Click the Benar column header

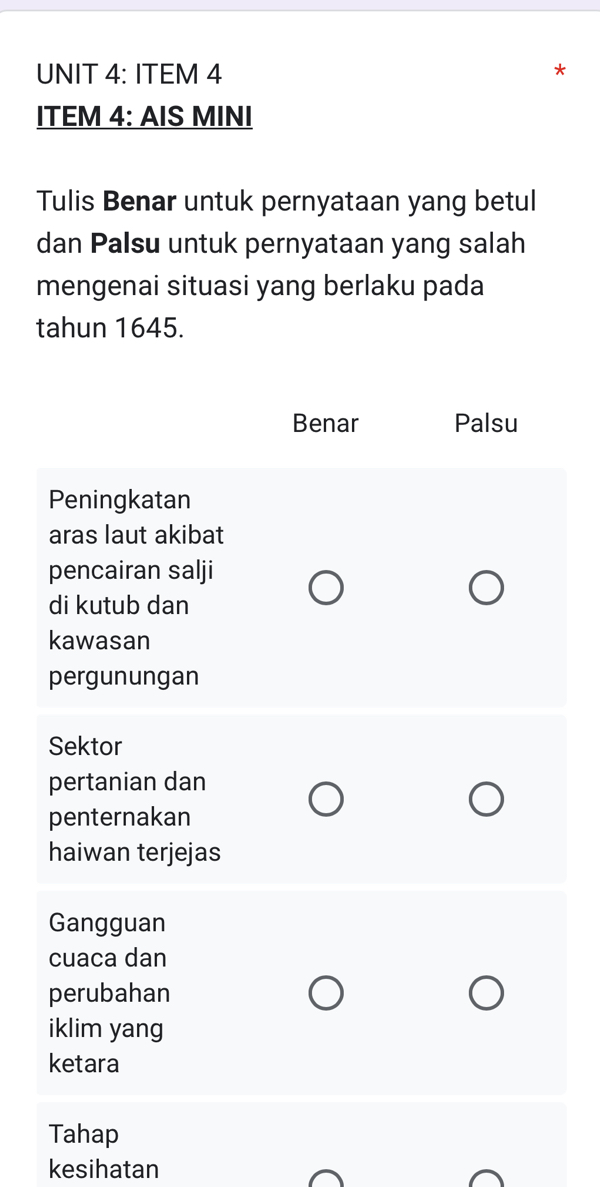click(325, 423)
